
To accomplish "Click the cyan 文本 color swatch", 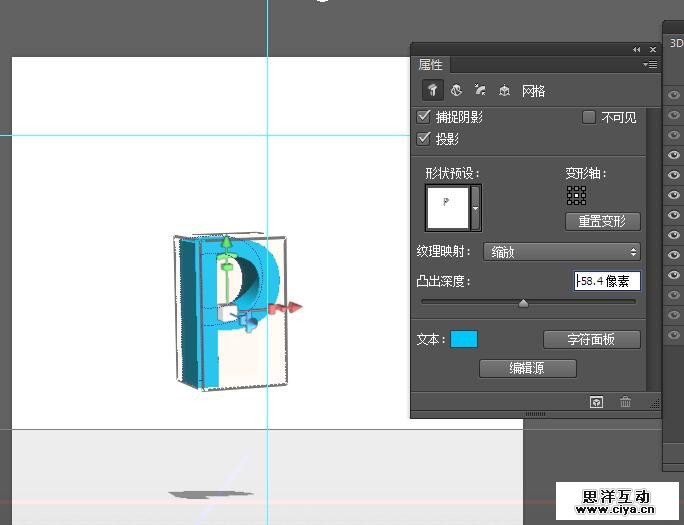I will 464,339.
